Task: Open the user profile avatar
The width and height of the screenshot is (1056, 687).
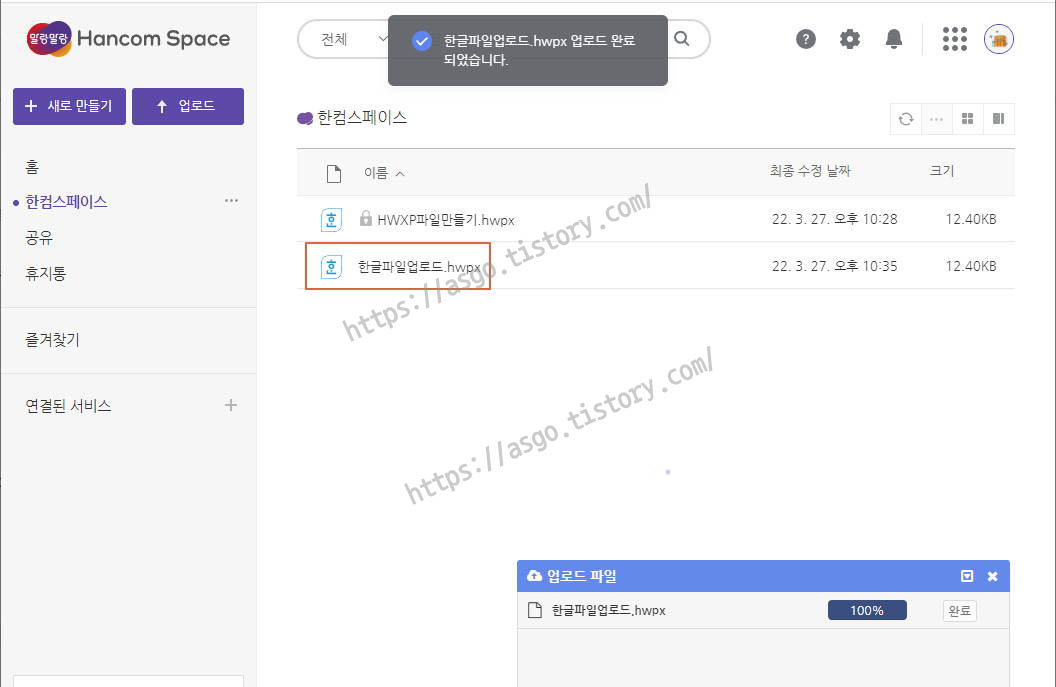Action: 998,39
